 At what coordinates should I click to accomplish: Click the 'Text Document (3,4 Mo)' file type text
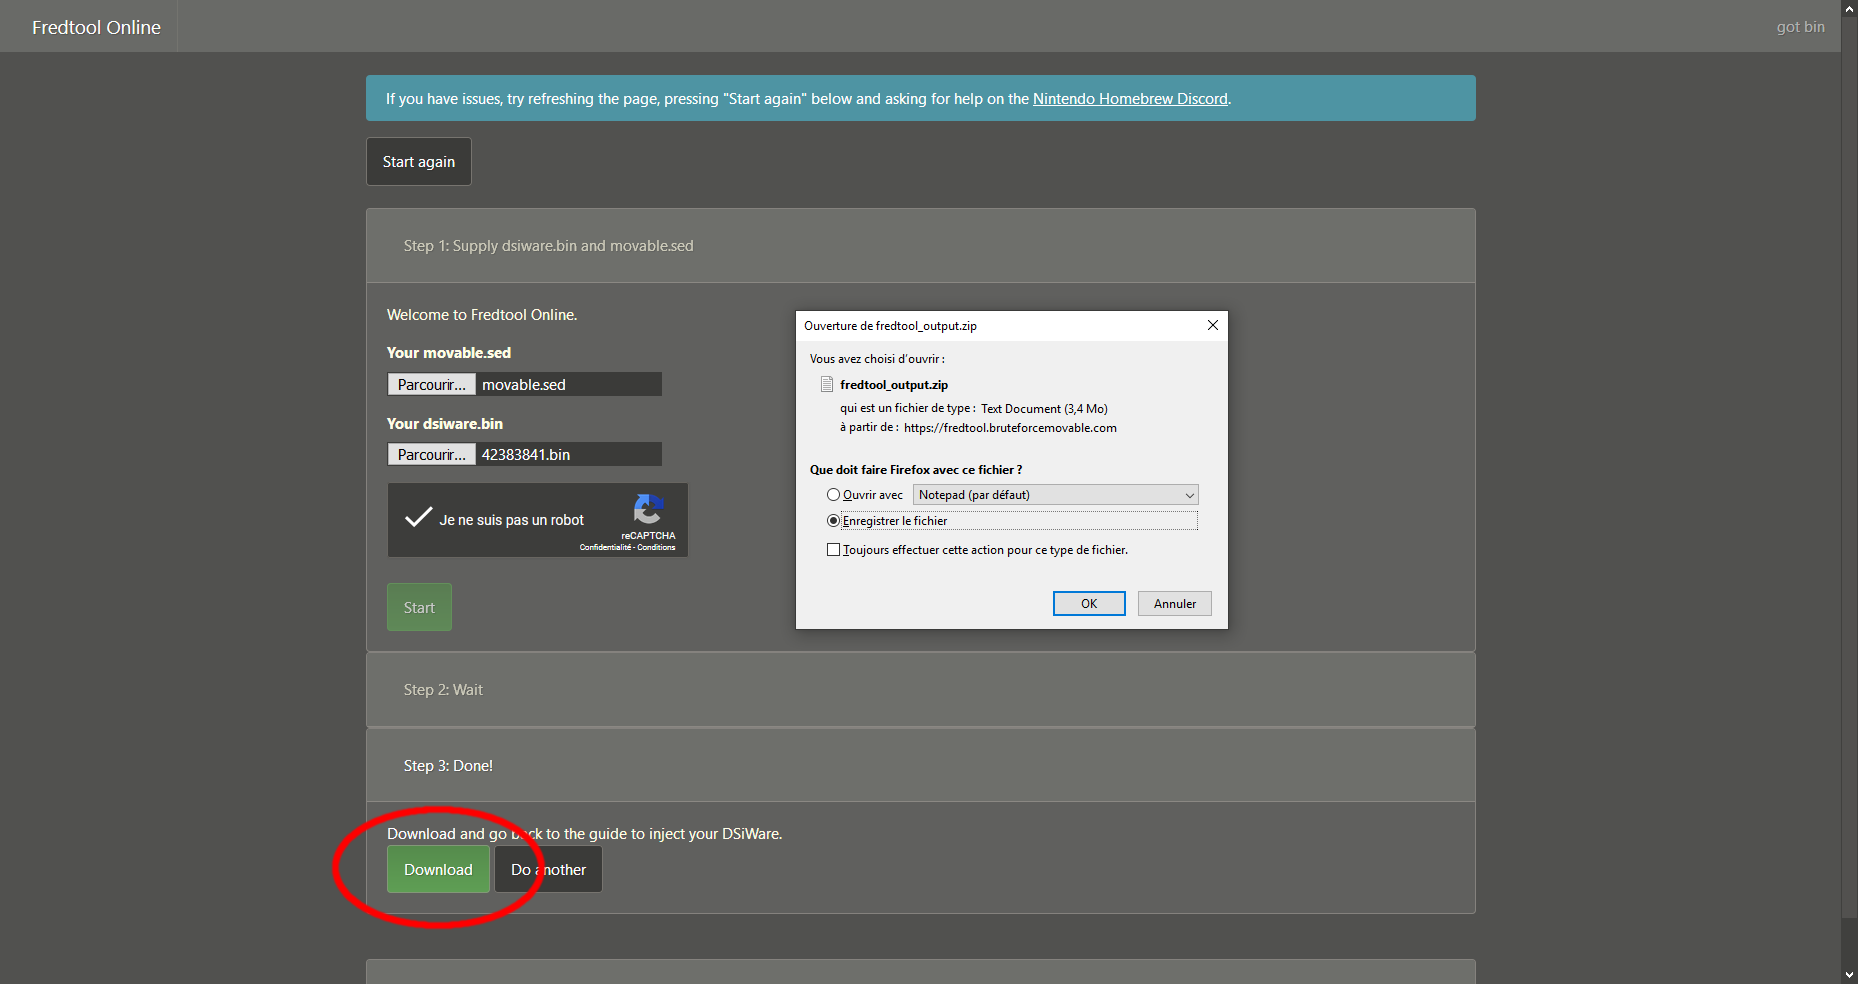pyautogui.click(x=1044, y=409)
